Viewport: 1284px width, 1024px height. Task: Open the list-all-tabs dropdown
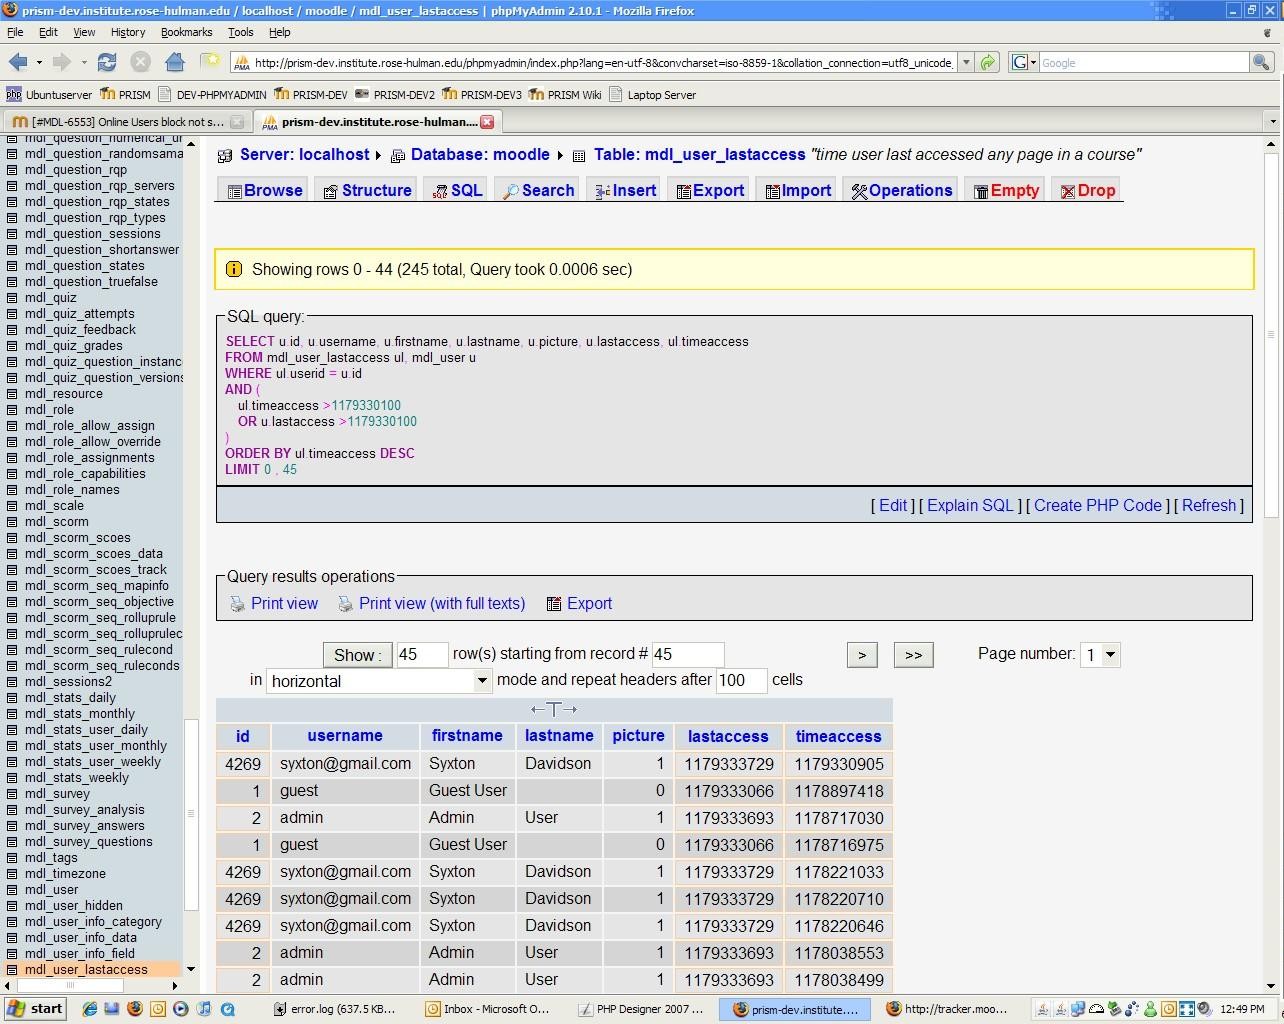tap(1272, 122)
